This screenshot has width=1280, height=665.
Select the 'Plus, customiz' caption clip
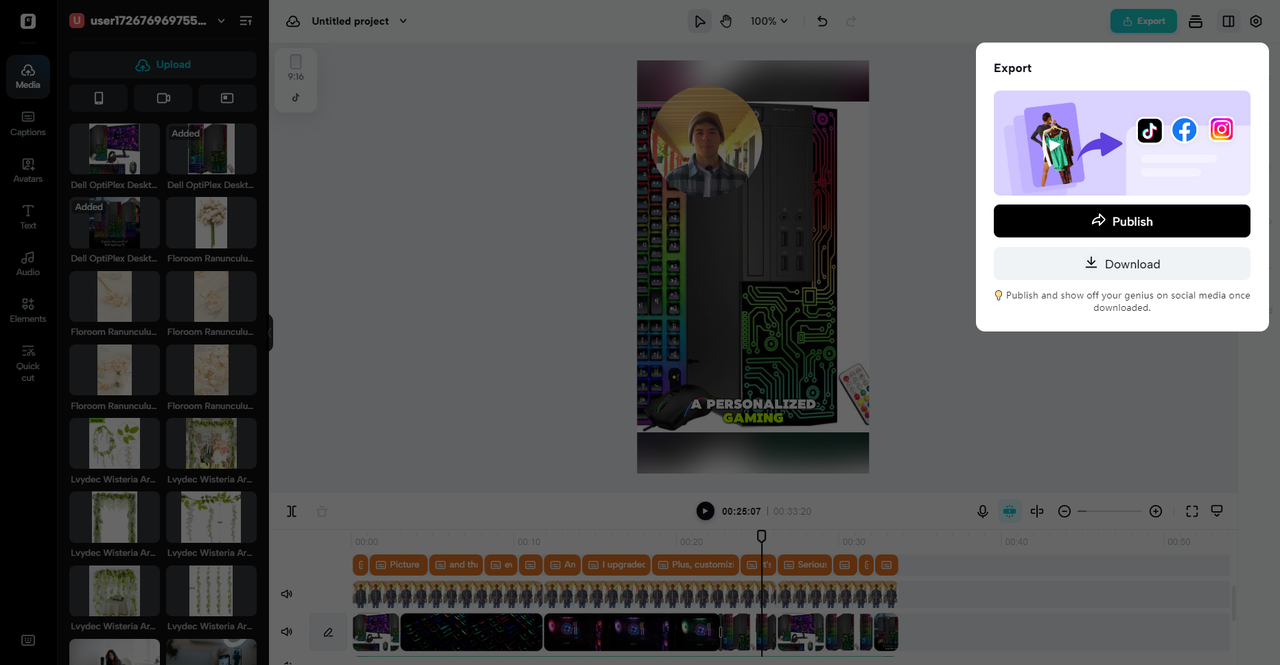[x=696, y=565]
